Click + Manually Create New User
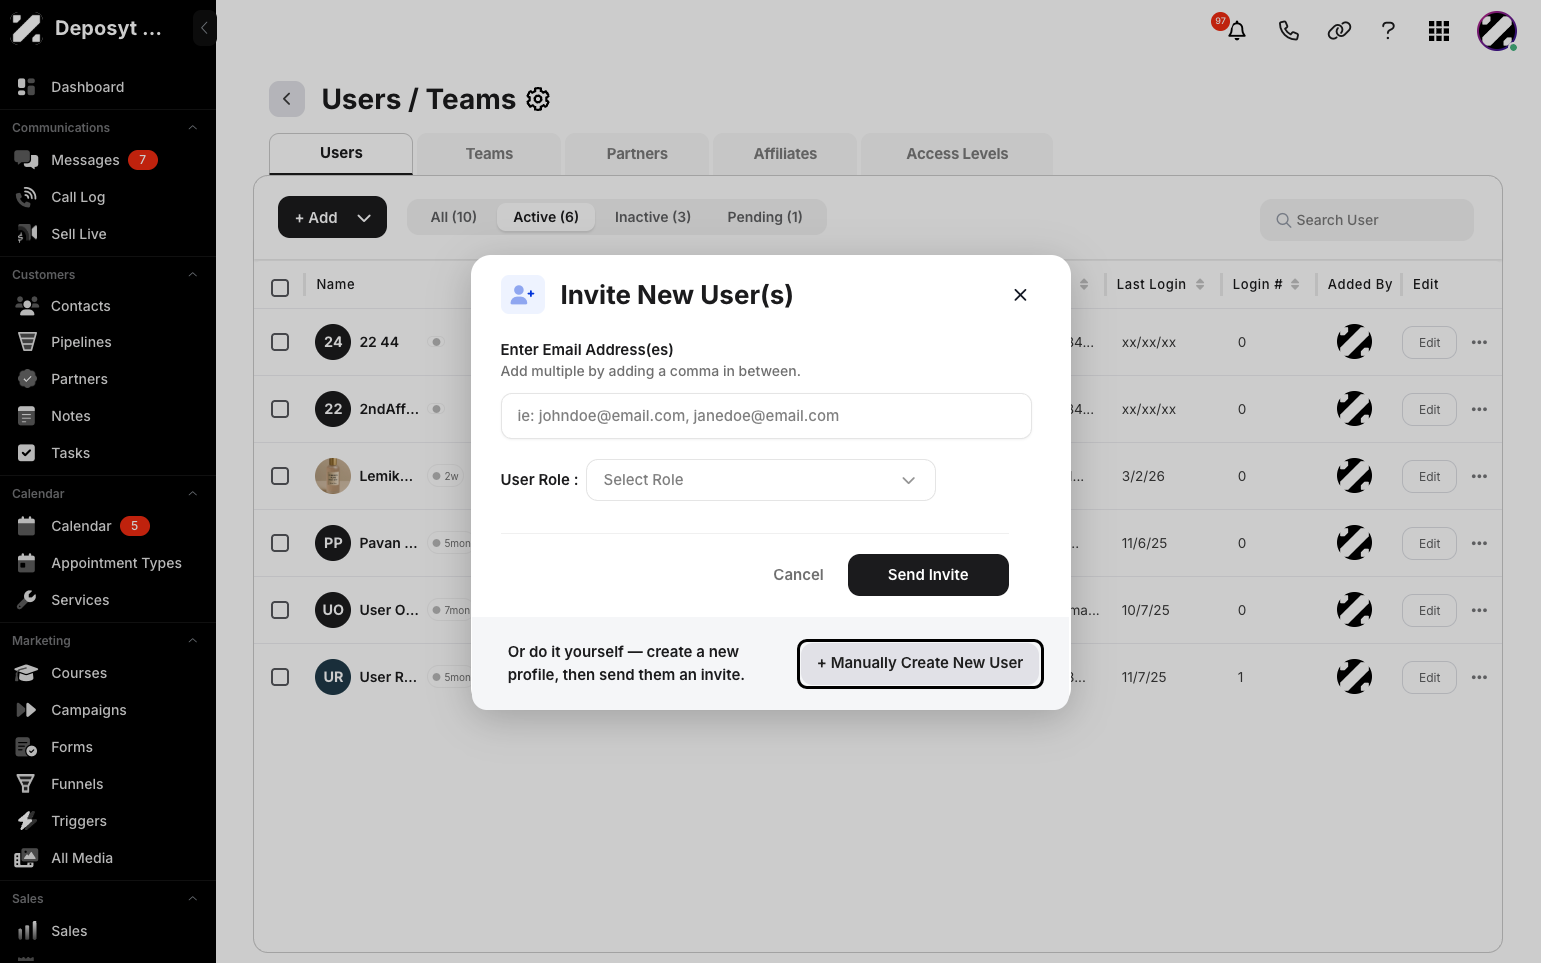 point(920,663)
